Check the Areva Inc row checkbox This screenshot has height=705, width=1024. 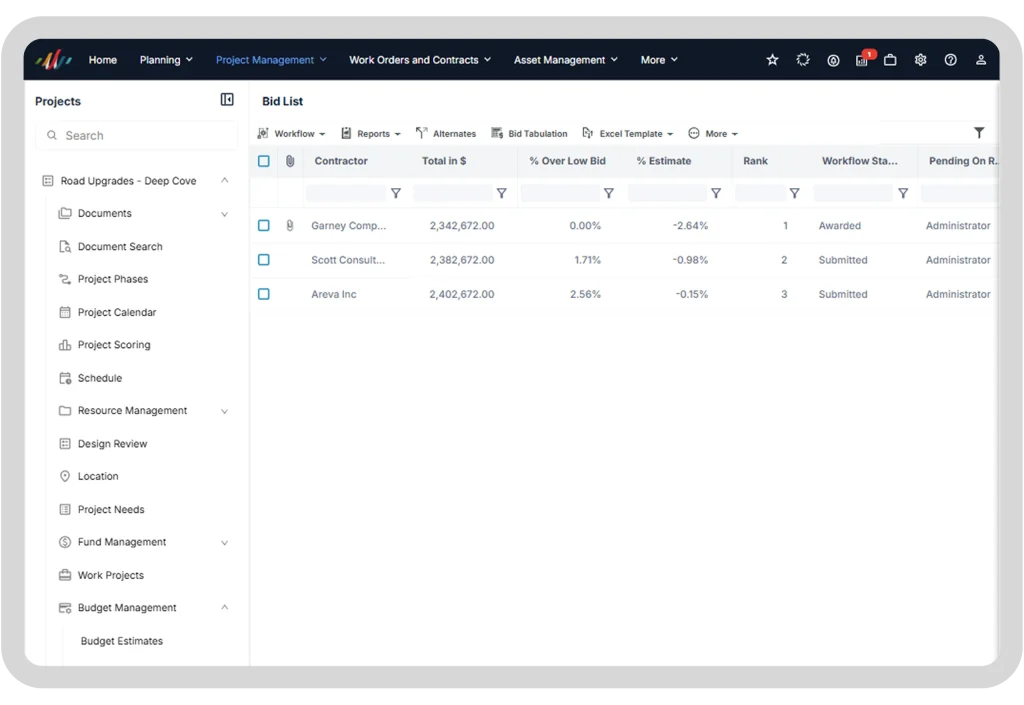click(x=264, y=294)
